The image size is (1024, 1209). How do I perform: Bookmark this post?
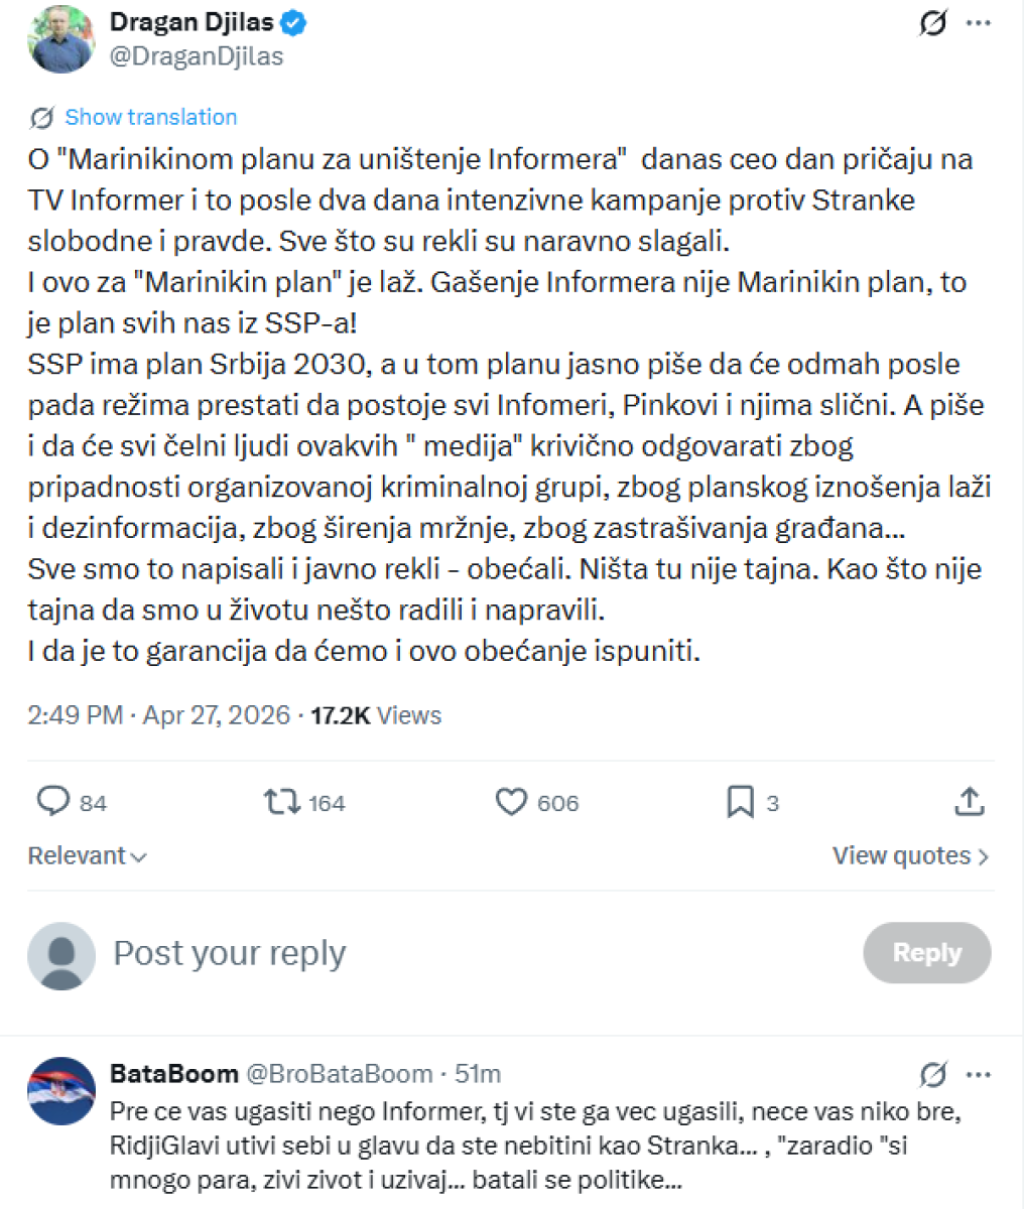[x=740, y=802]
